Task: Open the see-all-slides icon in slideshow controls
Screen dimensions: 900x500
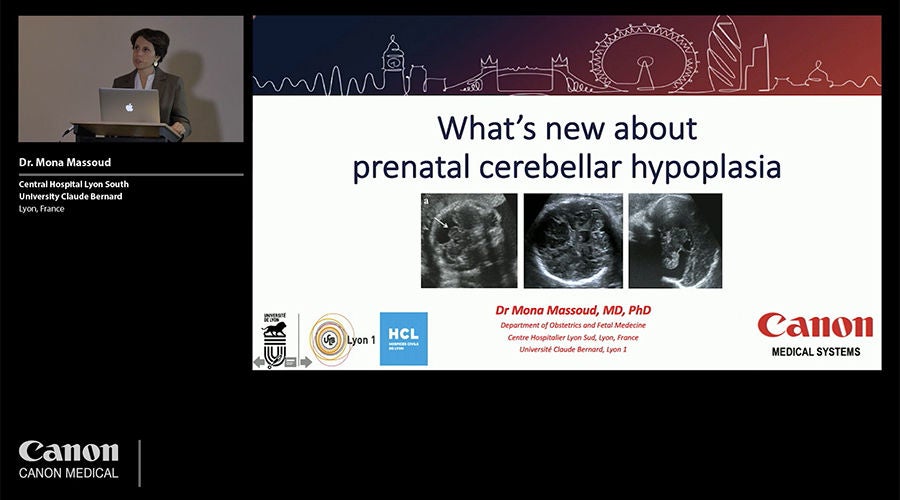Action: pyautogui.click(x=290, y=362)
